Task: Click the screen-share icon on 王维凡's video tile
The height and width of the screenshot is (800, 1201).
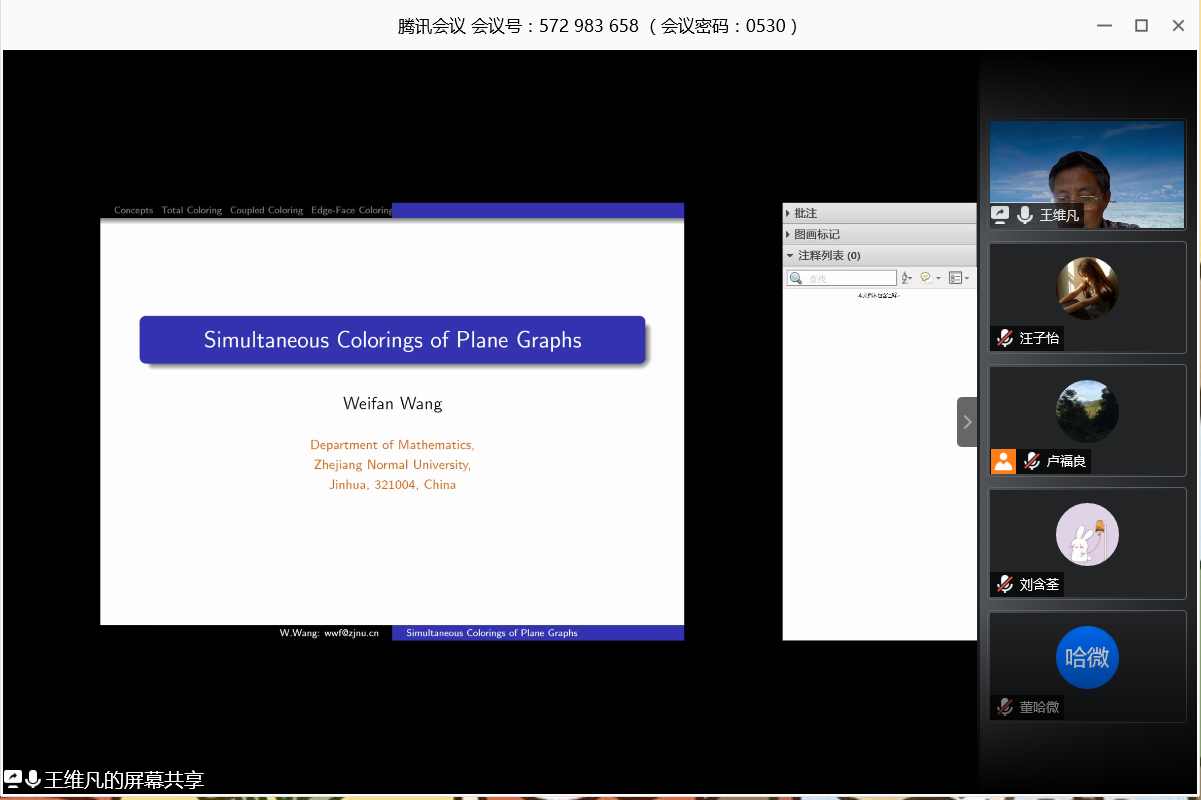Action: coord(999,215)
